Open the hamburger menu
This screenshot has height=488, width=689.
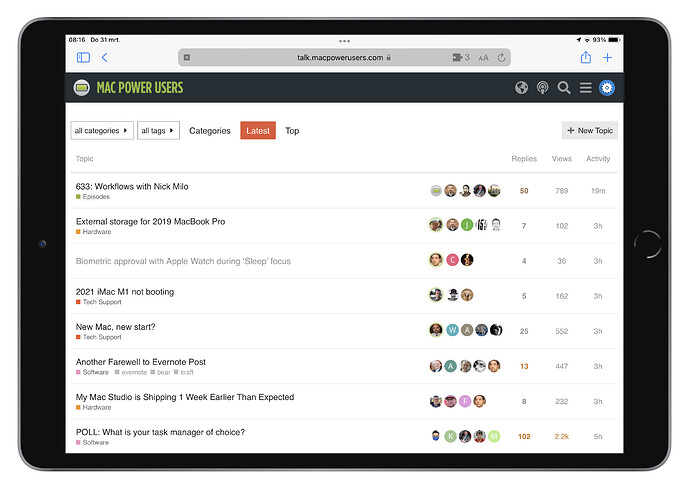pyautogui.click(x=586, y=88)
